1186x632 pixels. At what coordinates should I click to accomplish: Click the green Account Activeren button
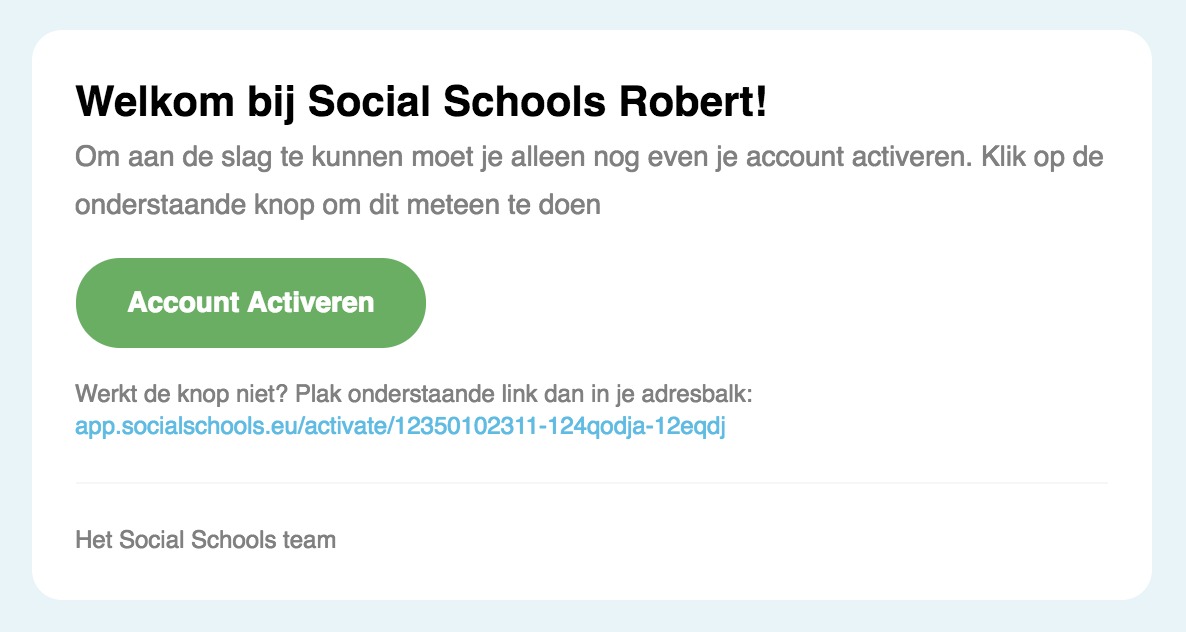point(250,303)
